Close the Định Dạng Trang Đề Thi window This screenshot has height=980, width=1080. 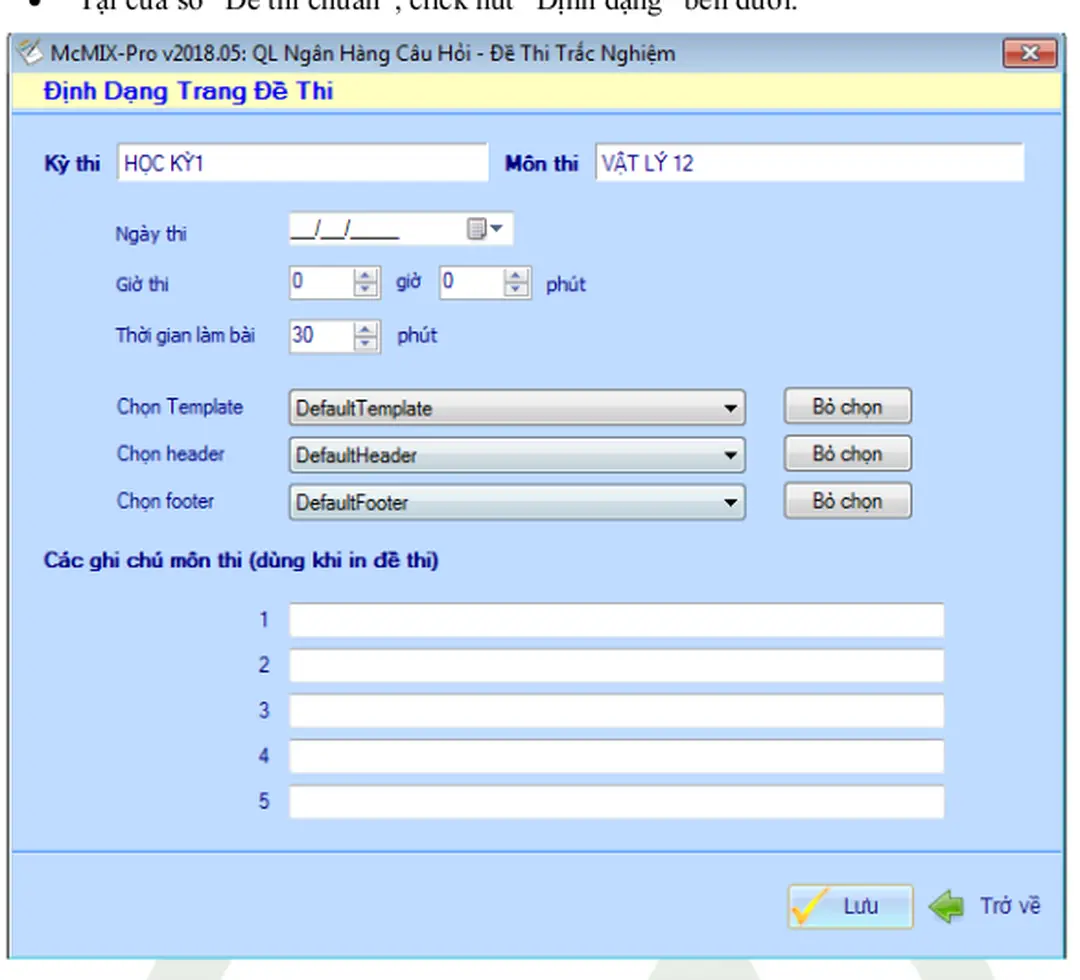pyautogui.click(x=1029, y=53)
